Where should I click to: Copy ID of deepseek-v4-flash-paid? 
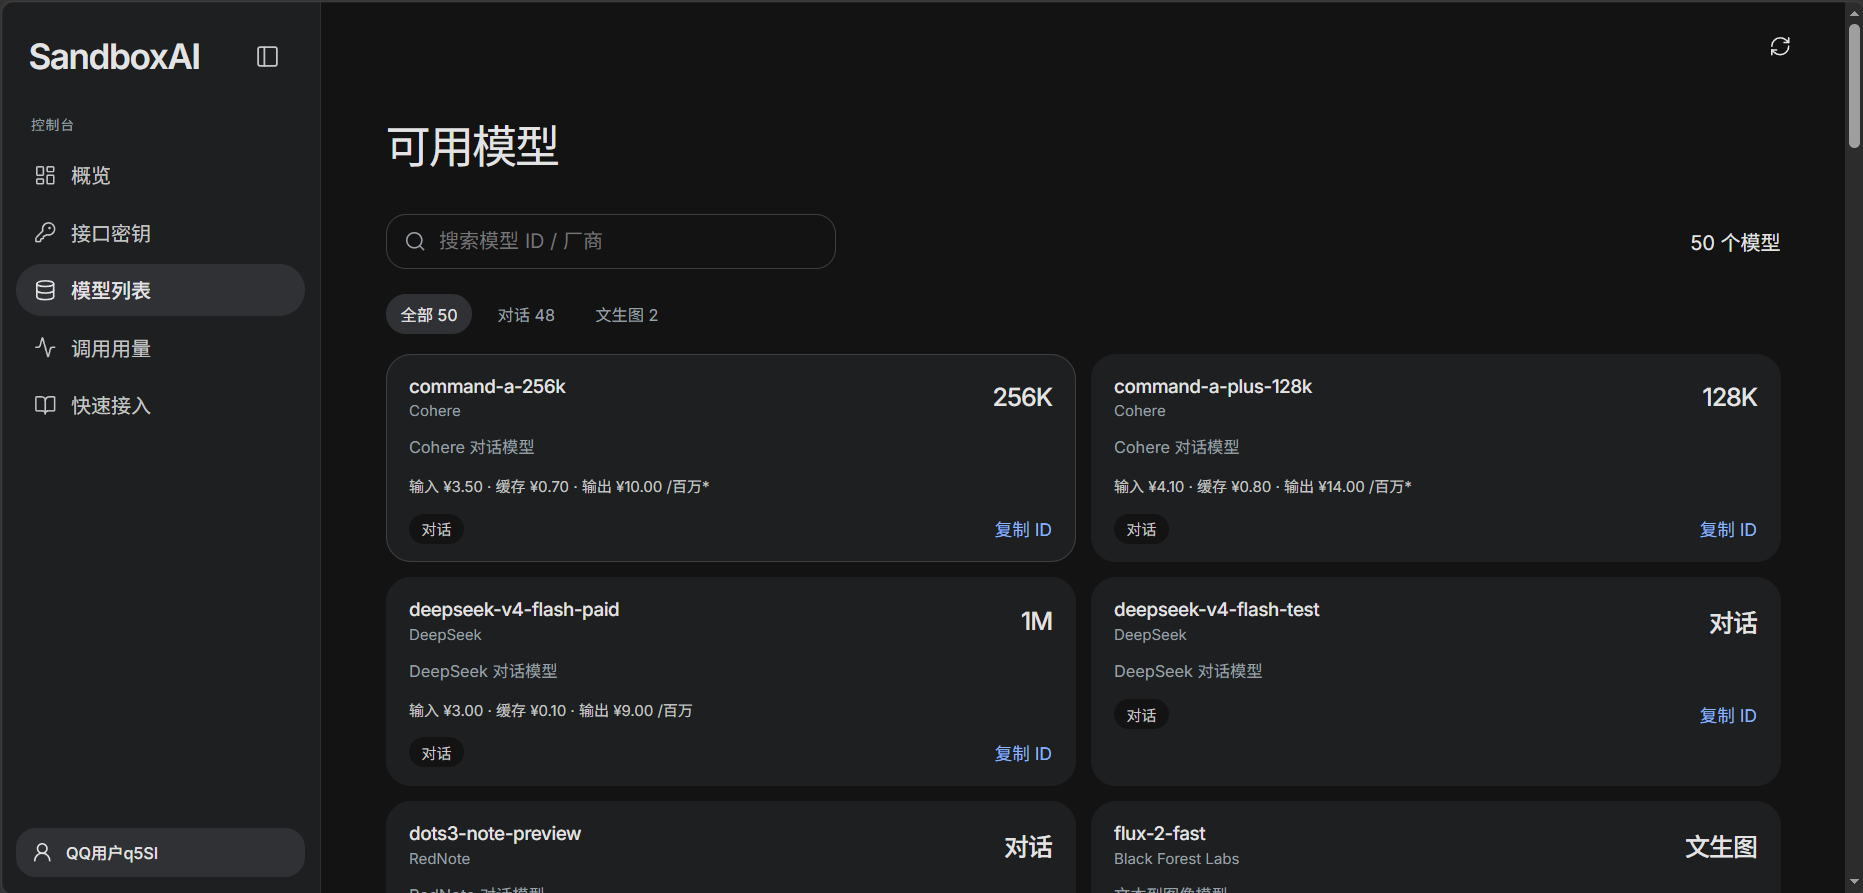[x=1023, y=754]
